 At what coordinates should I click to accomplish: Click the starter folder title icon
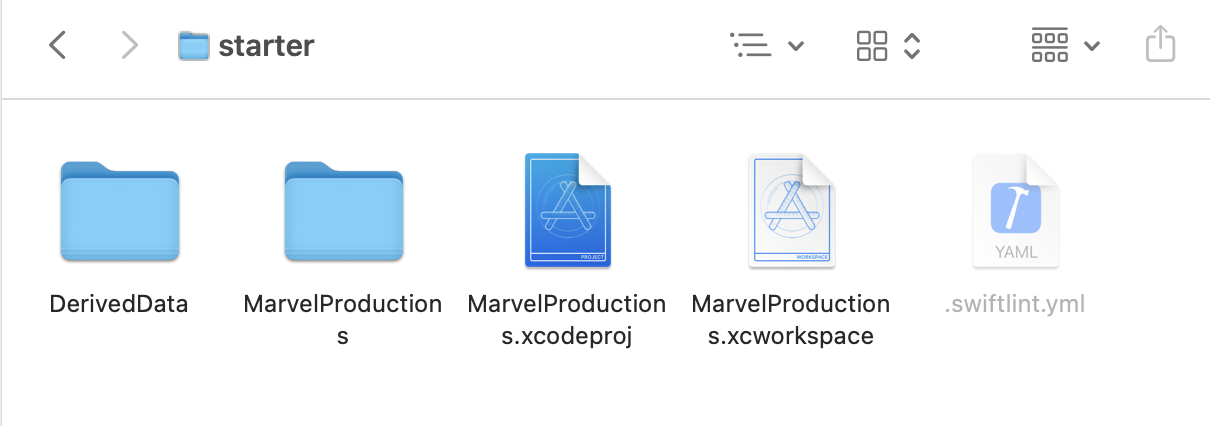tap(193, 46)
